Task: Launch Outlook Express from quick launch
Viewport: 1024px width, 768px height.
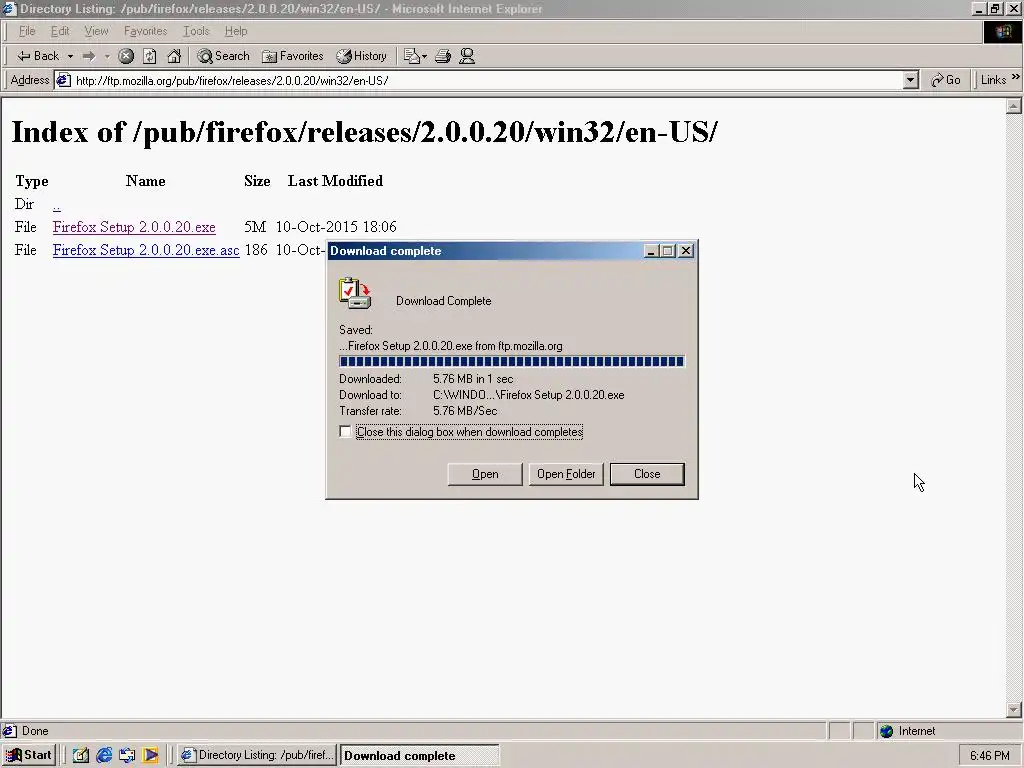Action: [x=127, y=756]
